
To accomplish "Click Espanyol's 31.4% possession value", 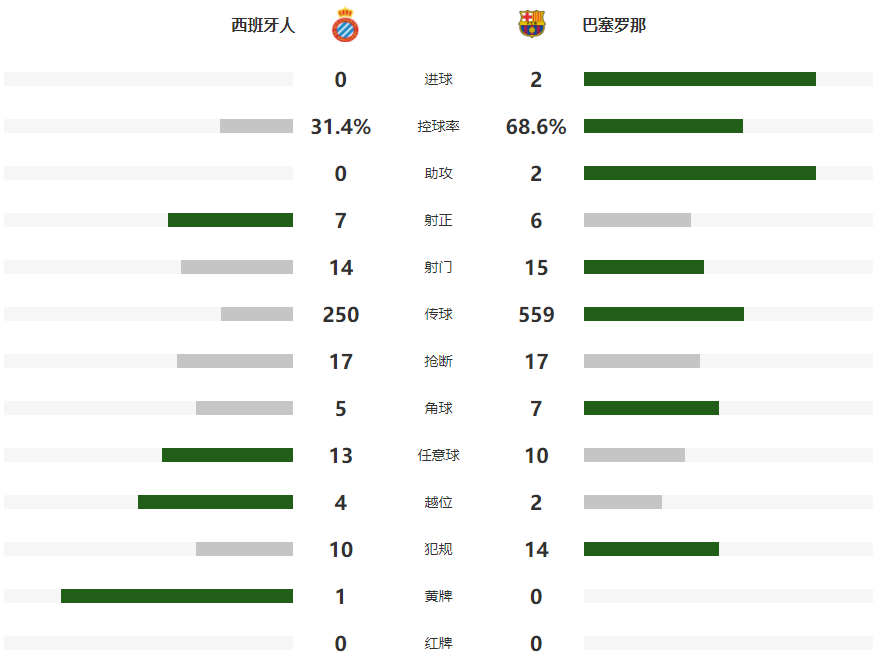I will pyautogui.click(x=341, y=127).
